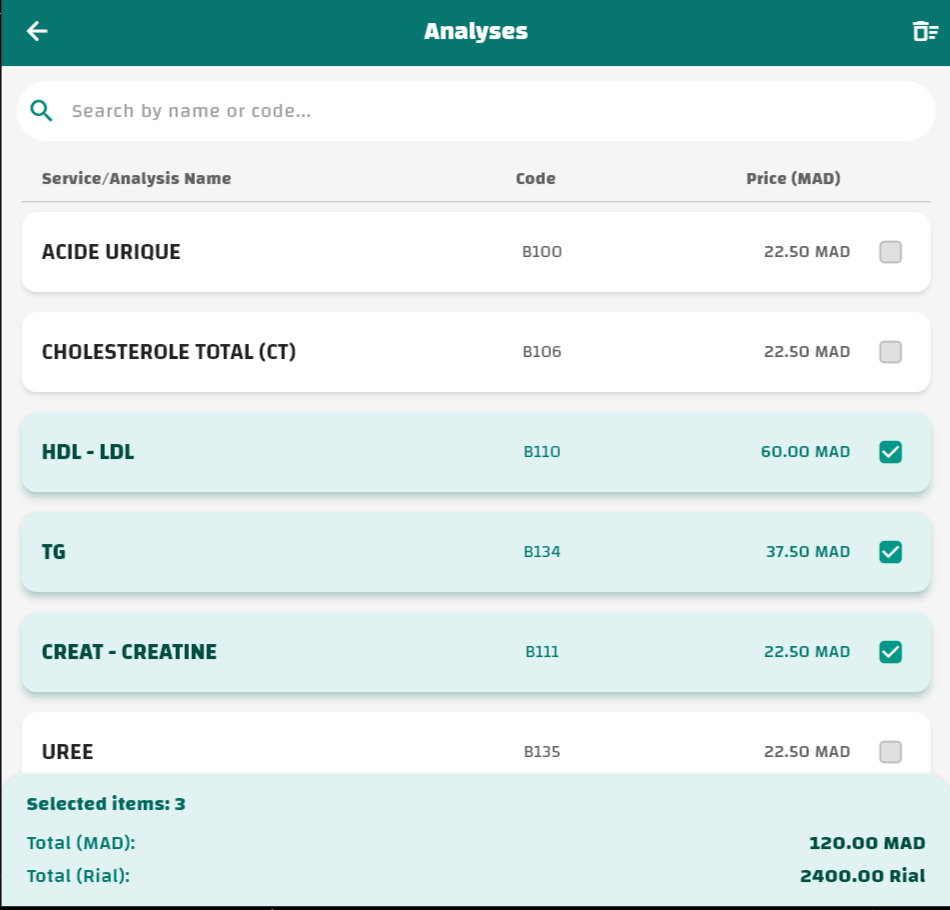Viewport: 950px width, 910px height.
Task: Click the HDL - LDL row name
Action: (x=88, y=452)
